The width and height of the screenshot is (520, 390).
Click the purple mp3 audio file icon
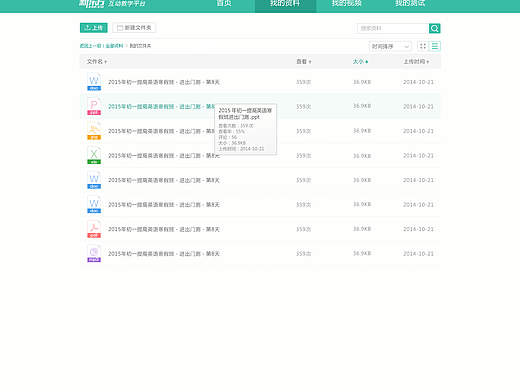pyautogui.click(x=94, y=254)
